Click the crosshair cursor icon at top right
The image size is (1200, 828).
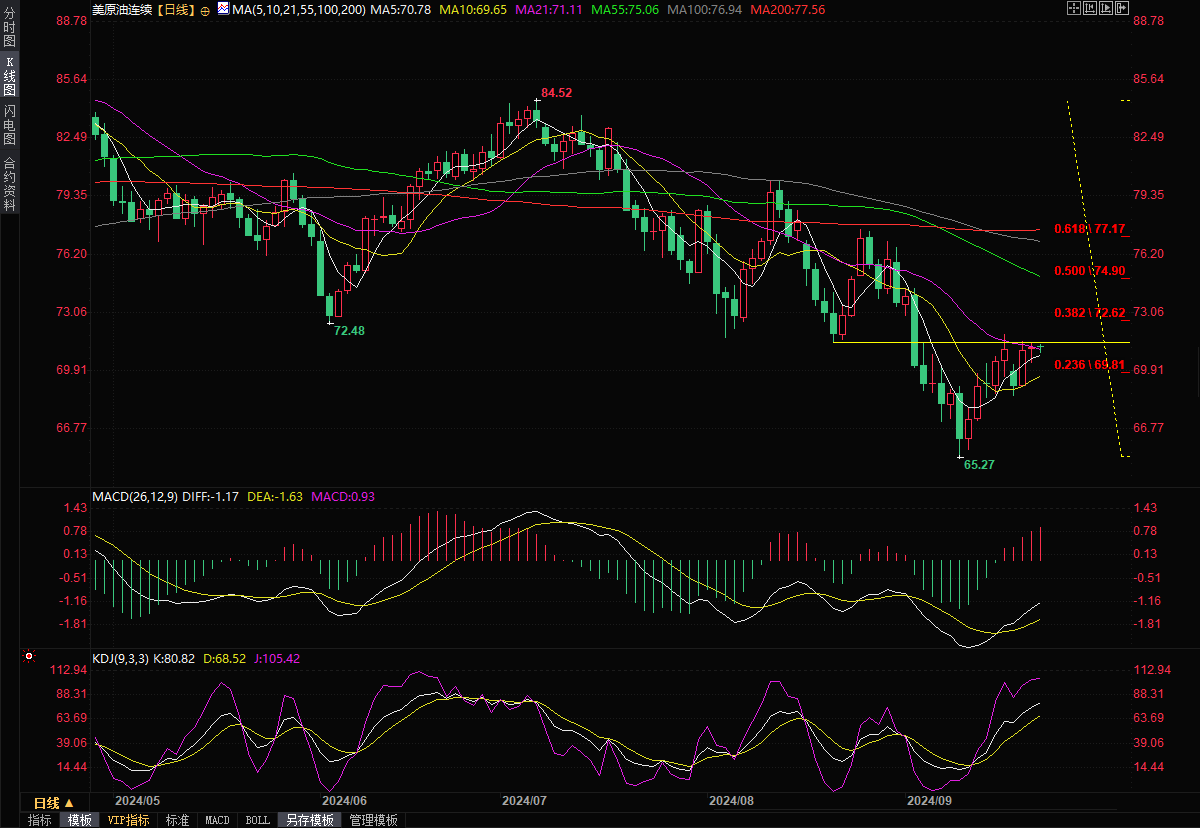(1074, 9)
